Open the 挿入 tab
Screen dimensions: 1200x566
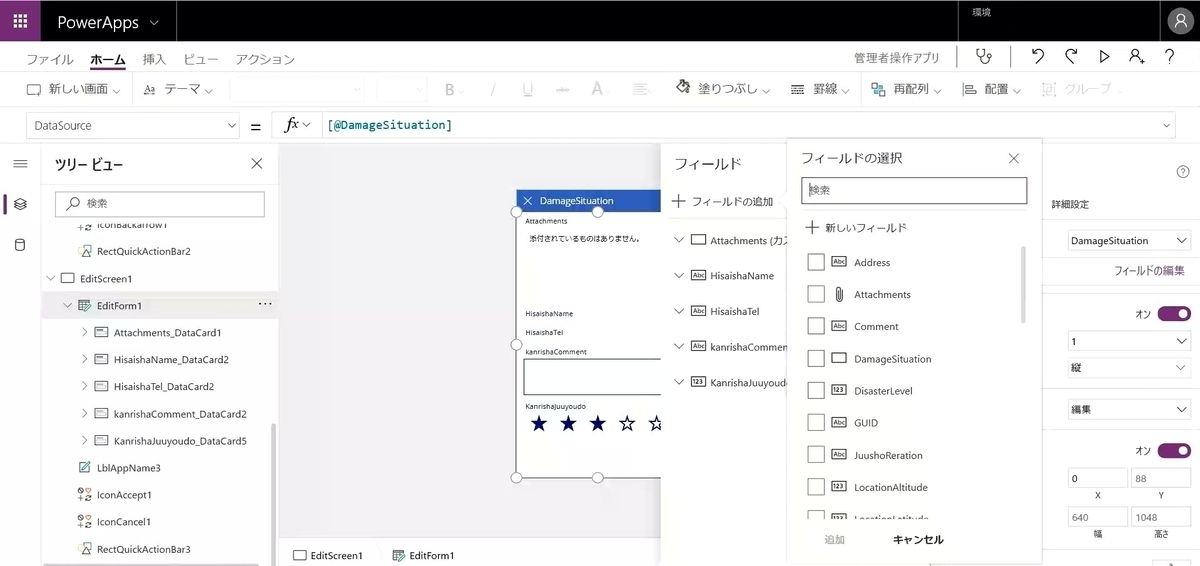click(x=154, y=60)
